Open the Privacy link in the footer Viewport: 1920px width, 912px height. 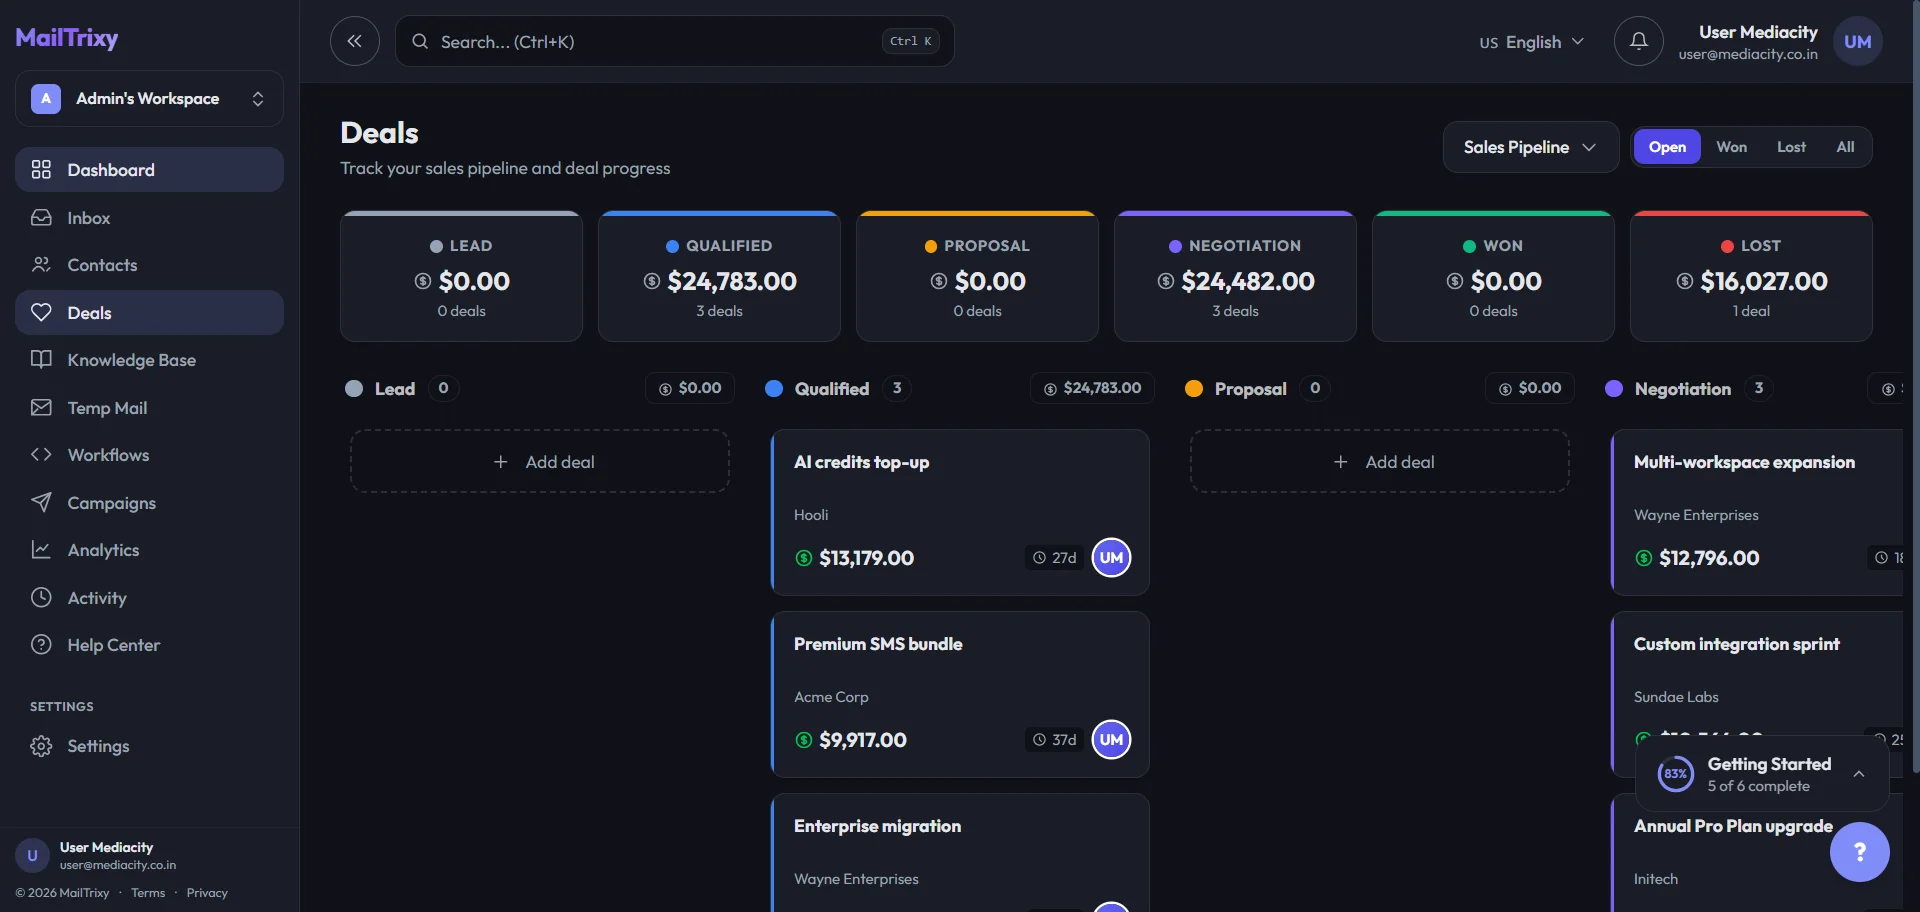click(207, 893)
